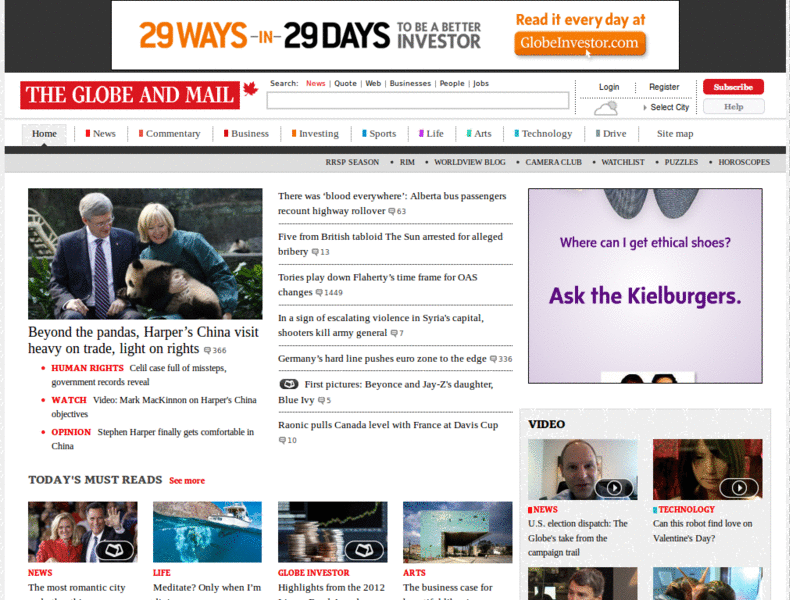Play the U.S. election dispatch video
The image size is (800, 600).
(x=614, y=488)
